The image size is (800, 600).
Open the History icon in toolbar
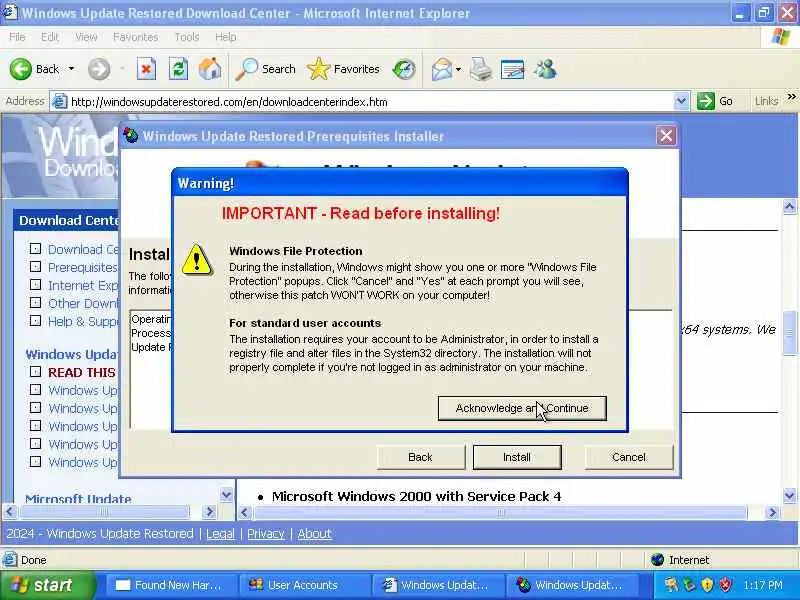[404, 69]
